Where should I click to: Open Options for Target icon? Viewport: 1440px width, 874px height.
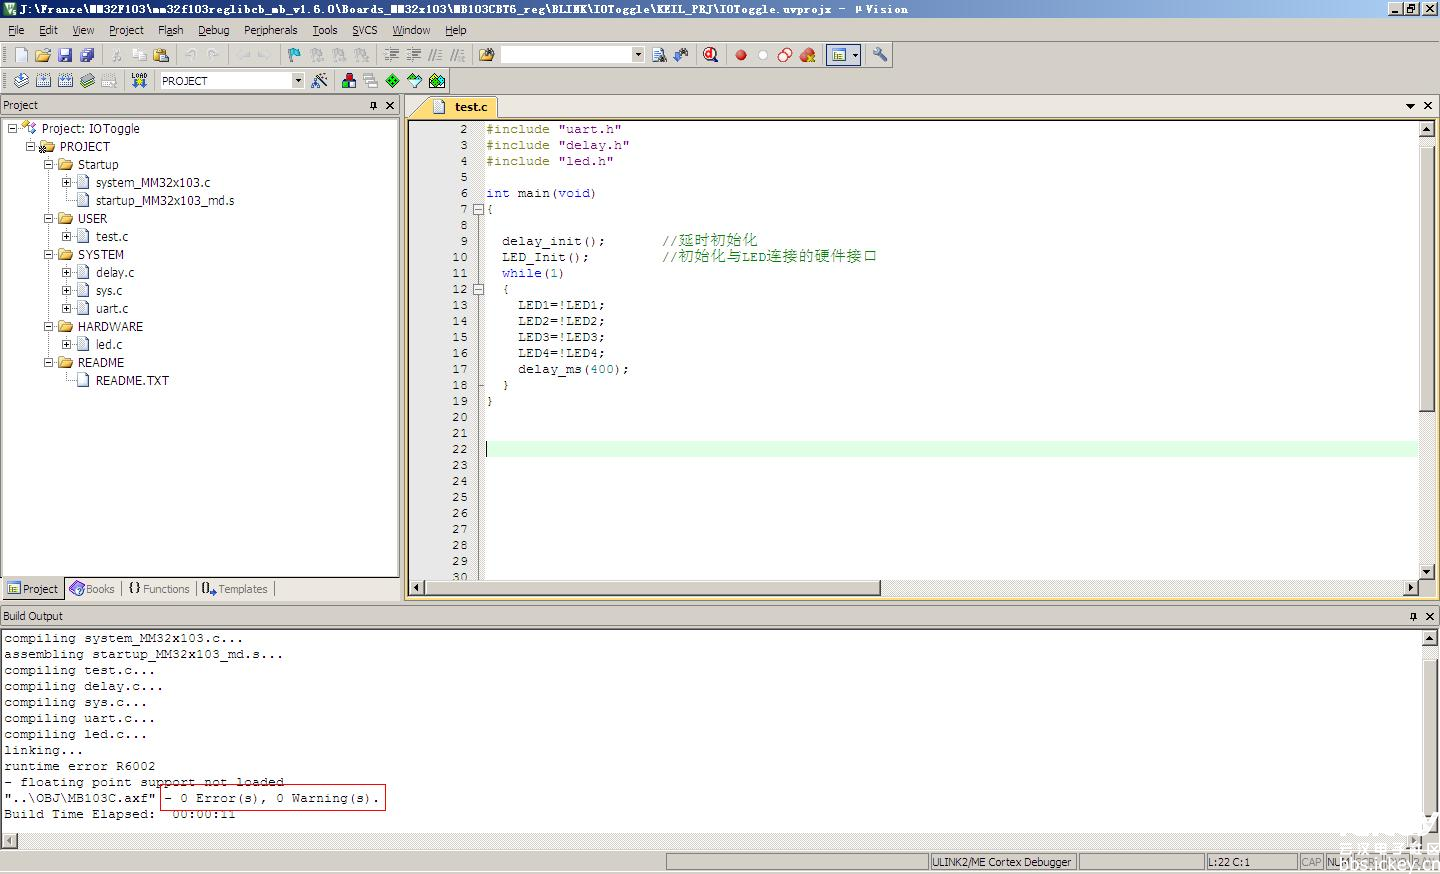(319, 81)
